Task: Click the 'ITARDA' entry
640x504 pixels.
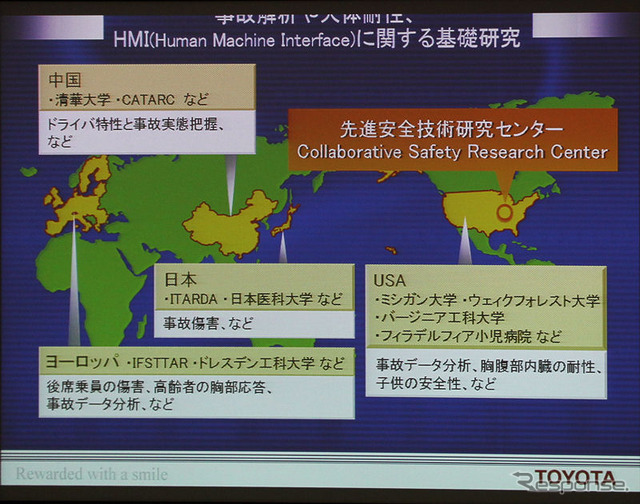Action: pos(193,300)
